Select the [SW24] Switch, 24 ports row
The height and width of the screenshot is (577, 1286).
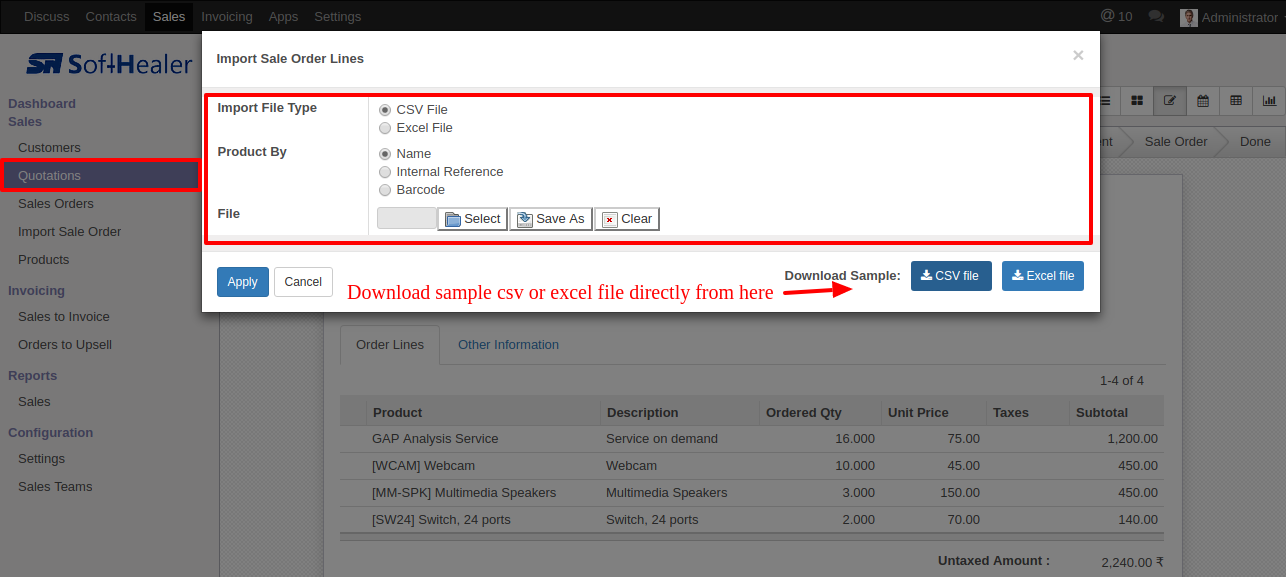coord(752,520)
